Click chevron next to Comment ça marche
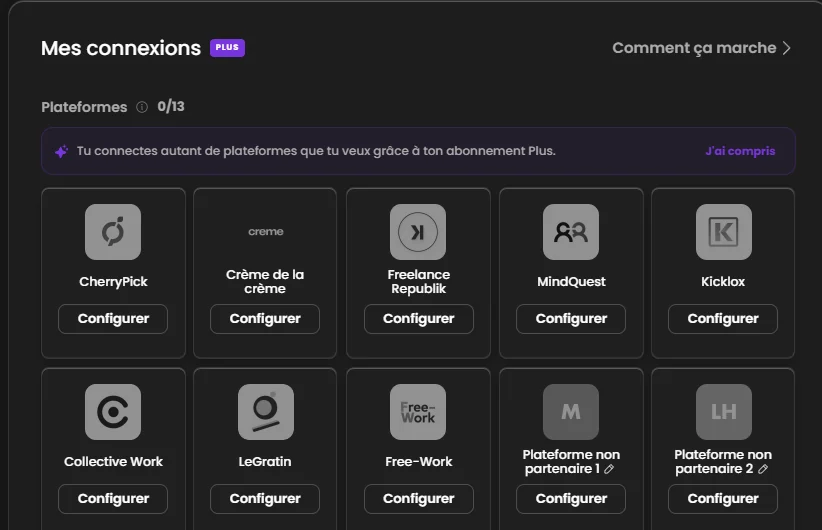Viewport: 822px width, 530px height. (786, 48)
